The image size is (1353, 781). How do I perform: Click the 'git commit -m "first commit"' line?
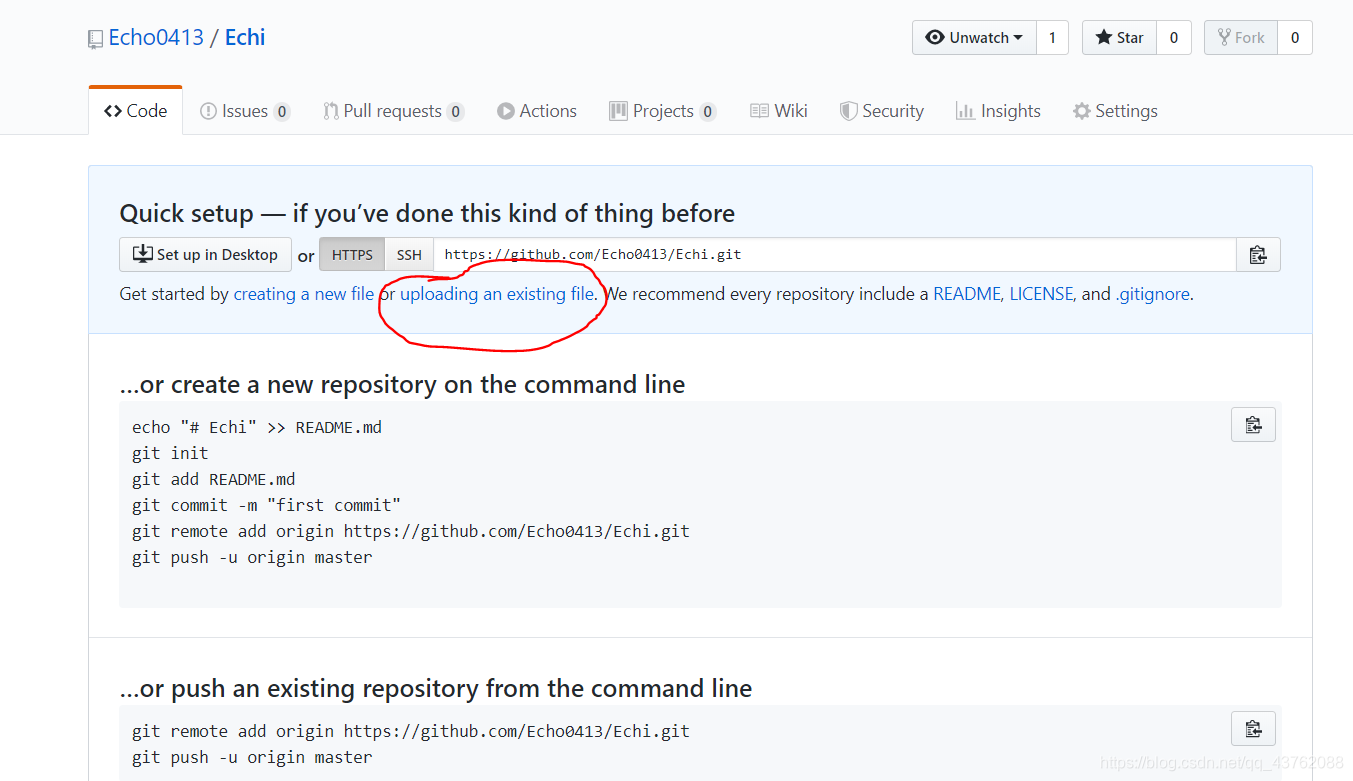point(266,505)
